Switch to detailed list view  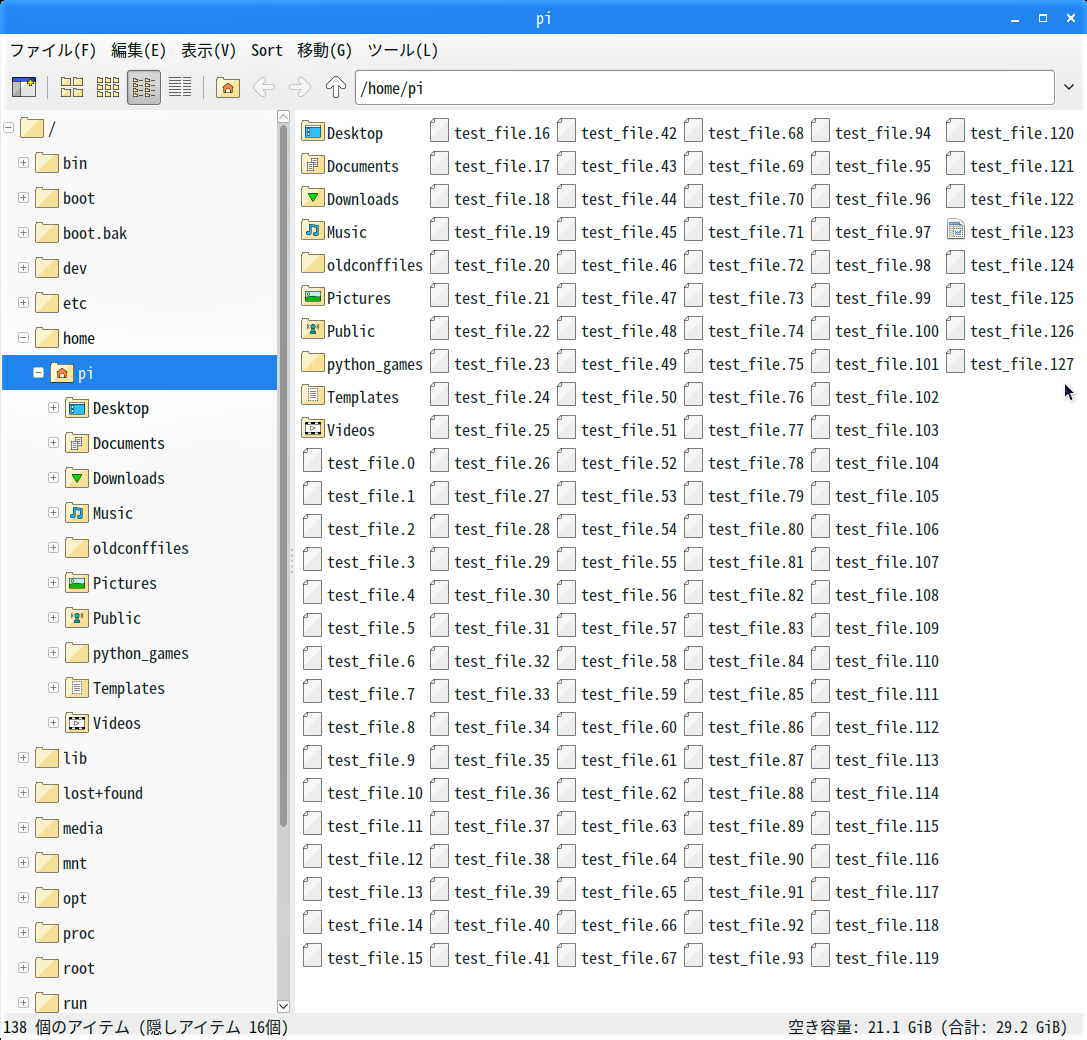[180, 87]
